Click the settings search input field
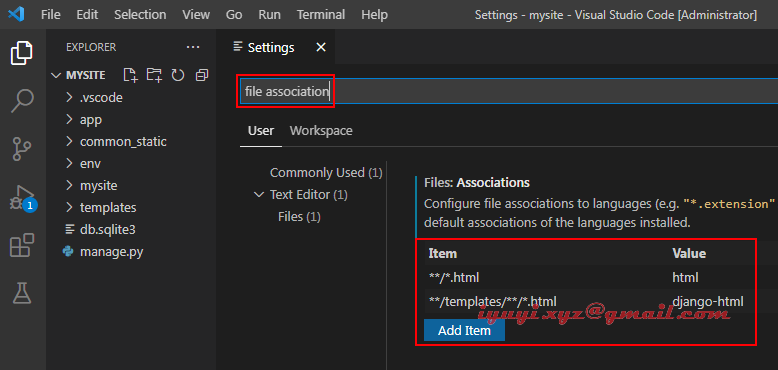778x370 pixels. (508, 91)
